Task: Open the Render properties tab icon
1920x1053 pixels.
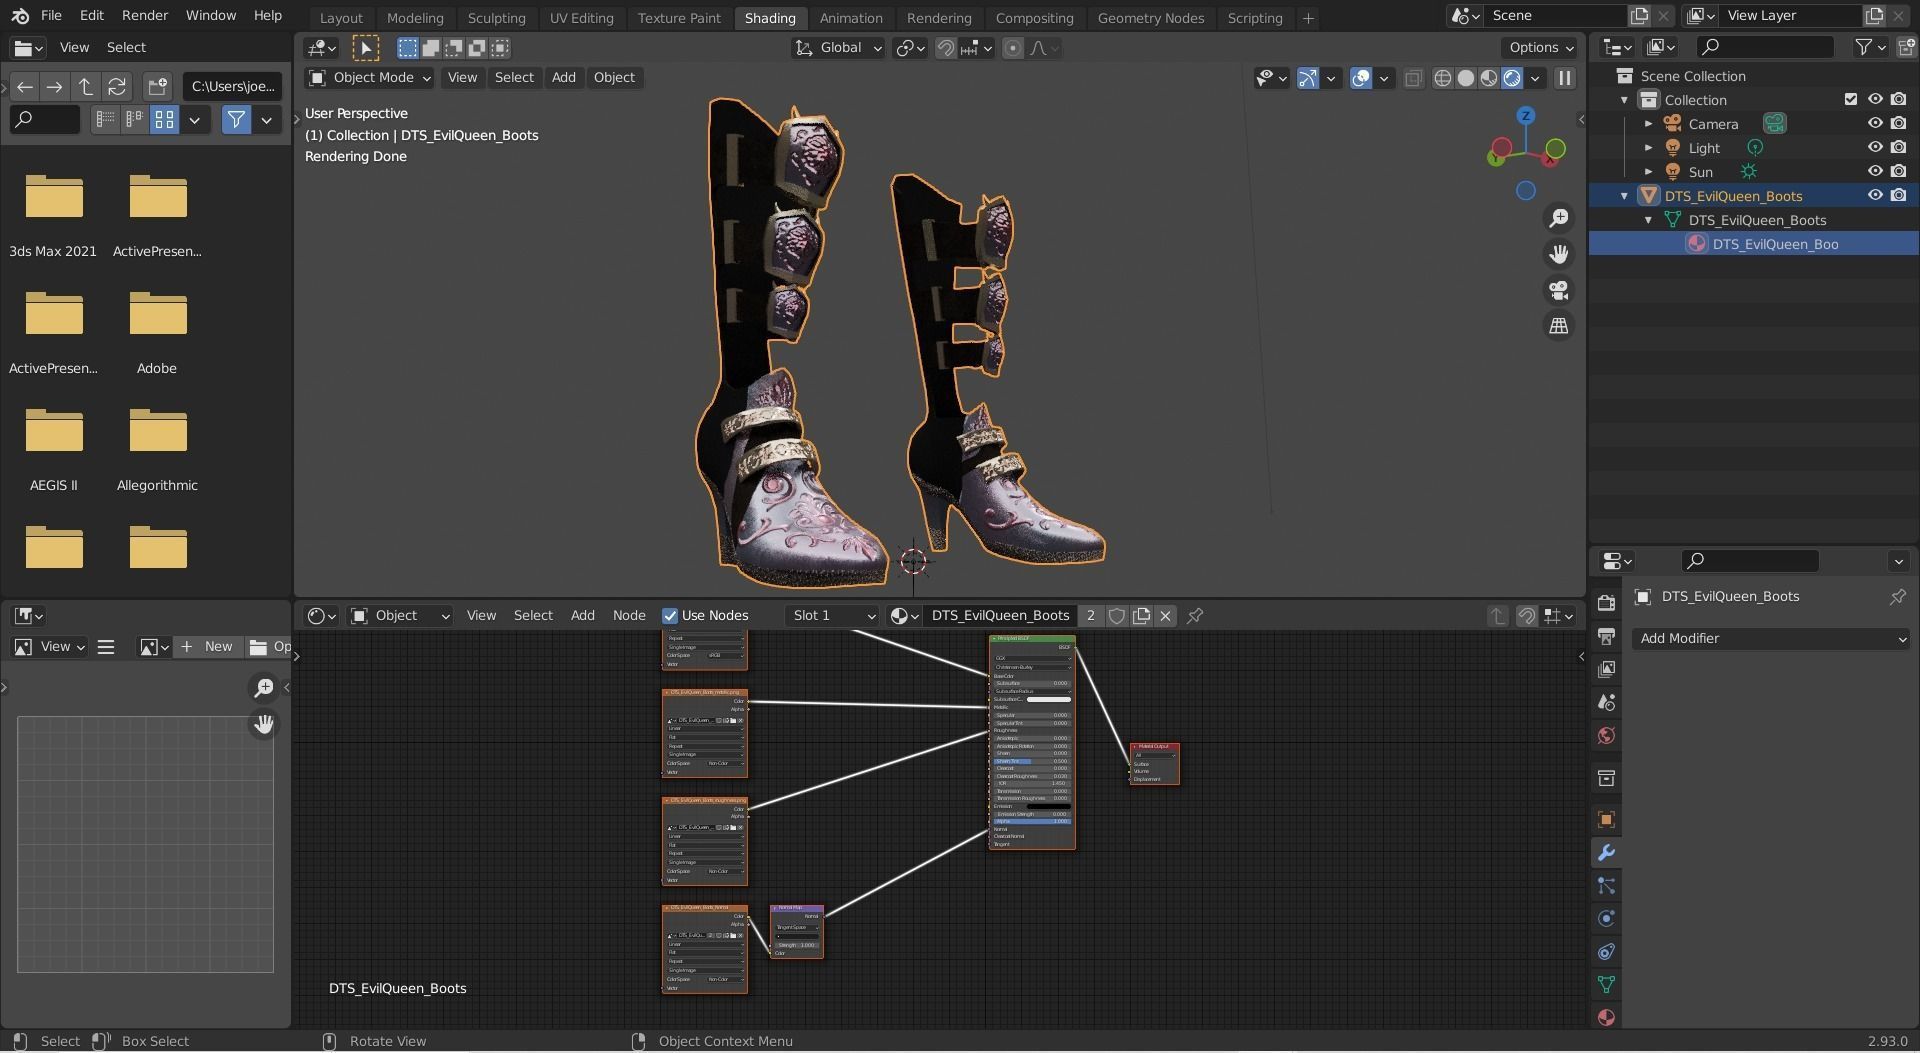Action: coord(1606,603)
